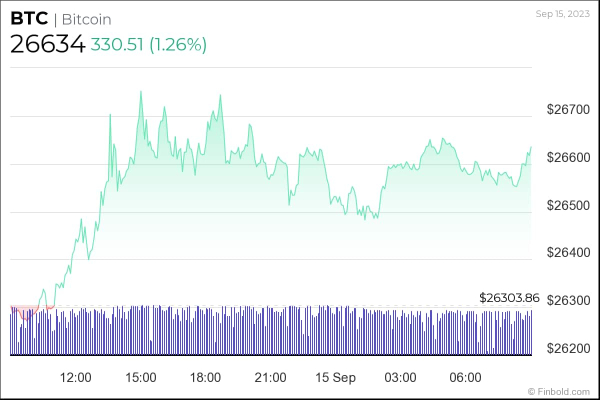Click the Sep 15, 2023 date label
This screenshot has width=600, height=400.
pos(565,13)
